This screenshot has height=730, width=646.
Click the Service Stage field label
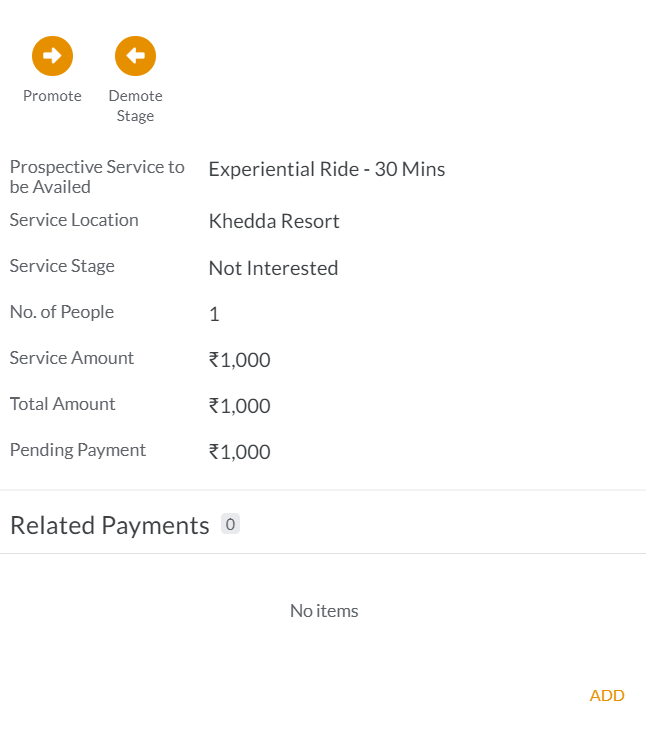[62, 266]
